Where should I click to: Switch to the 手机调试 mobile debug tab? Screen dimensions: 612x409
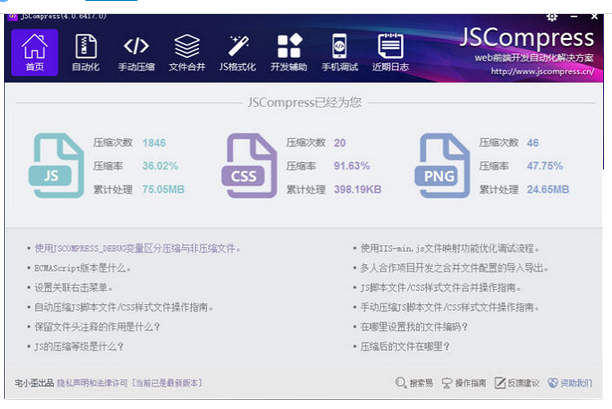[x=340, y=52]
